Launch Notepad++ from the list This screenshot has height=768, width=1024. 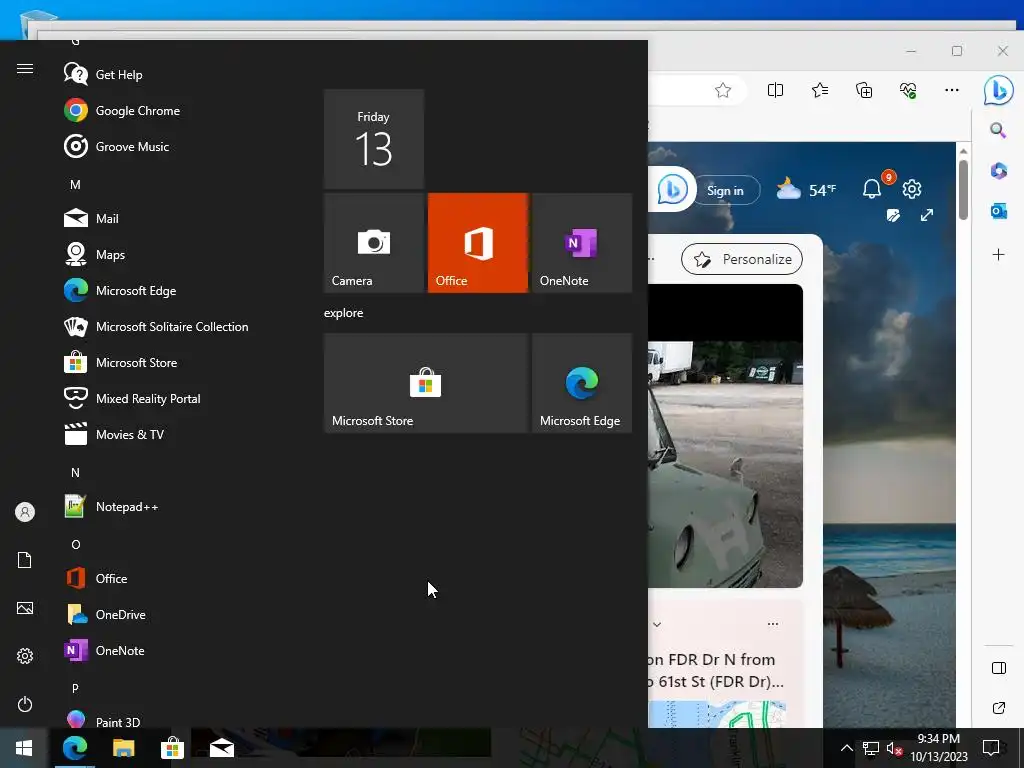(157, 506)
